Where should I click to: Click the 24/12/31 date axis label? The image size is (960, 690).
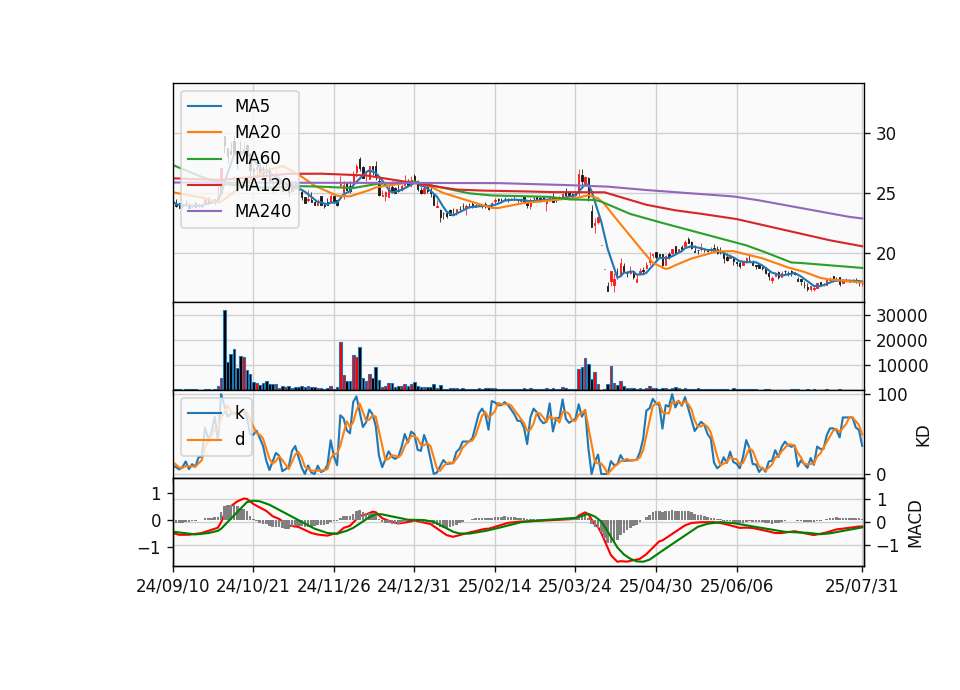(x=414, y=586)
